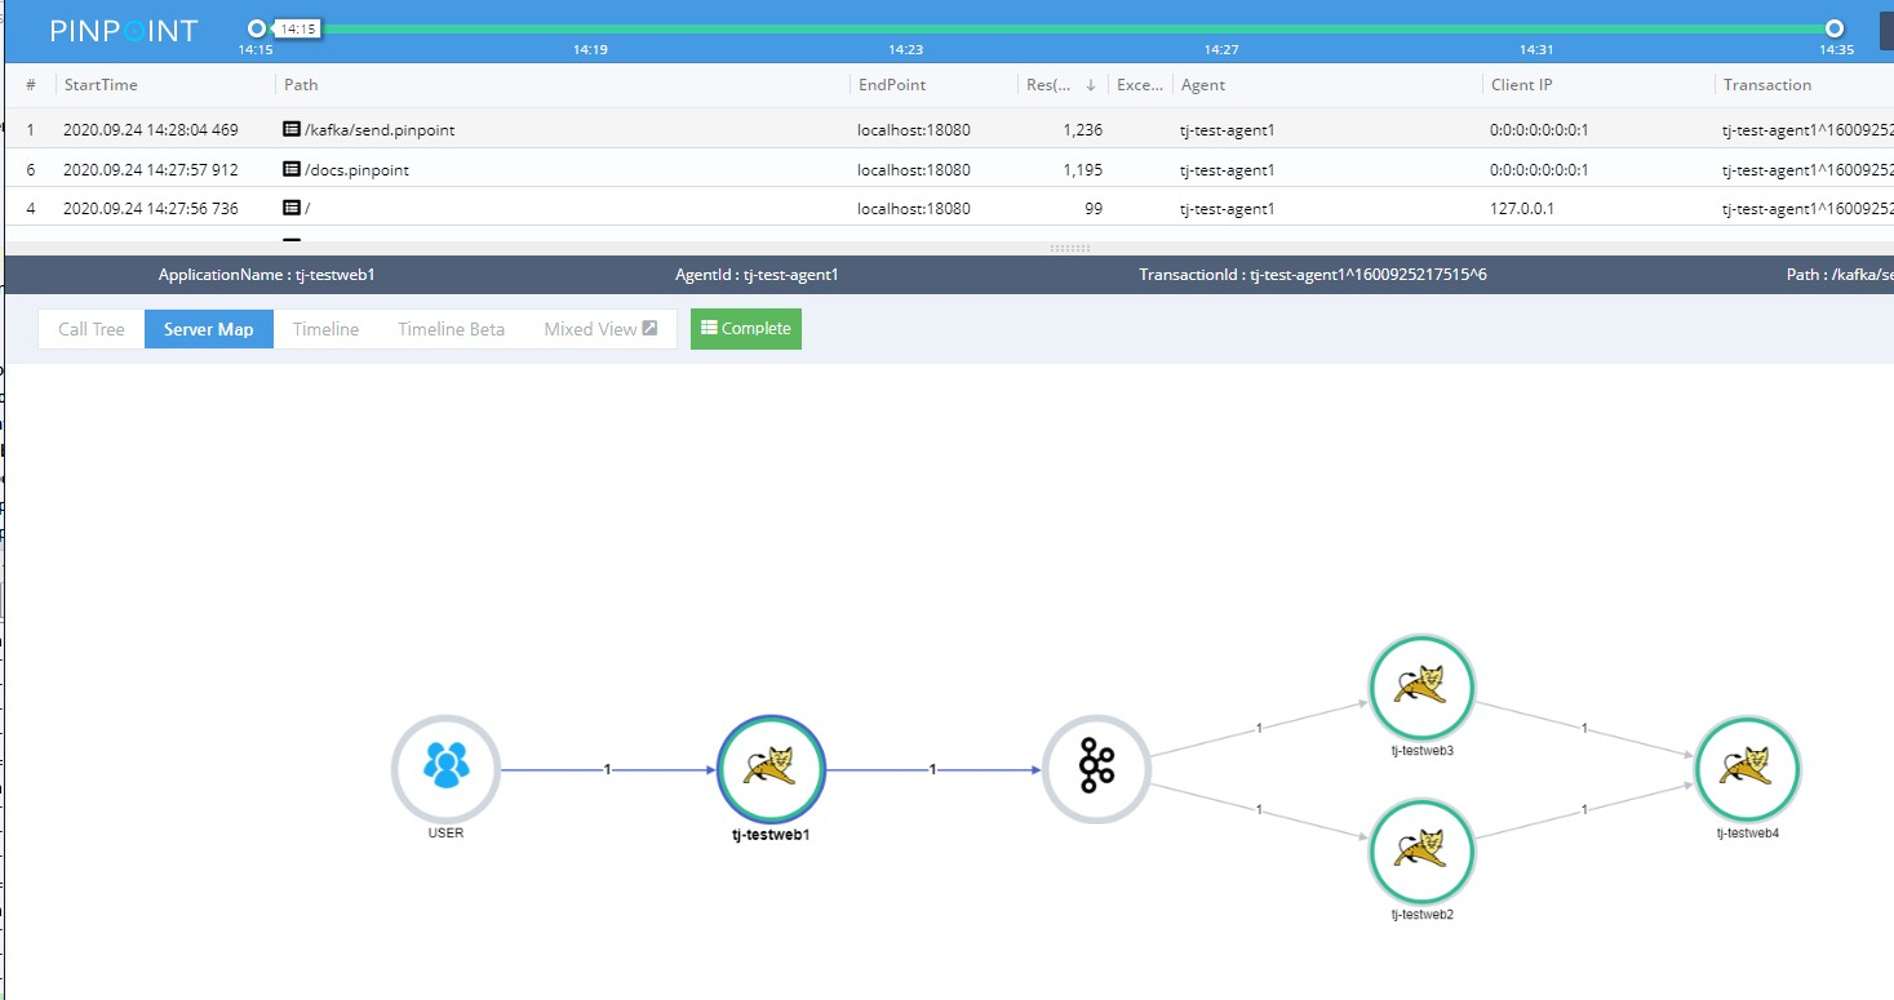
Task: Click the Agent column header
Action: click(1203, 85)
